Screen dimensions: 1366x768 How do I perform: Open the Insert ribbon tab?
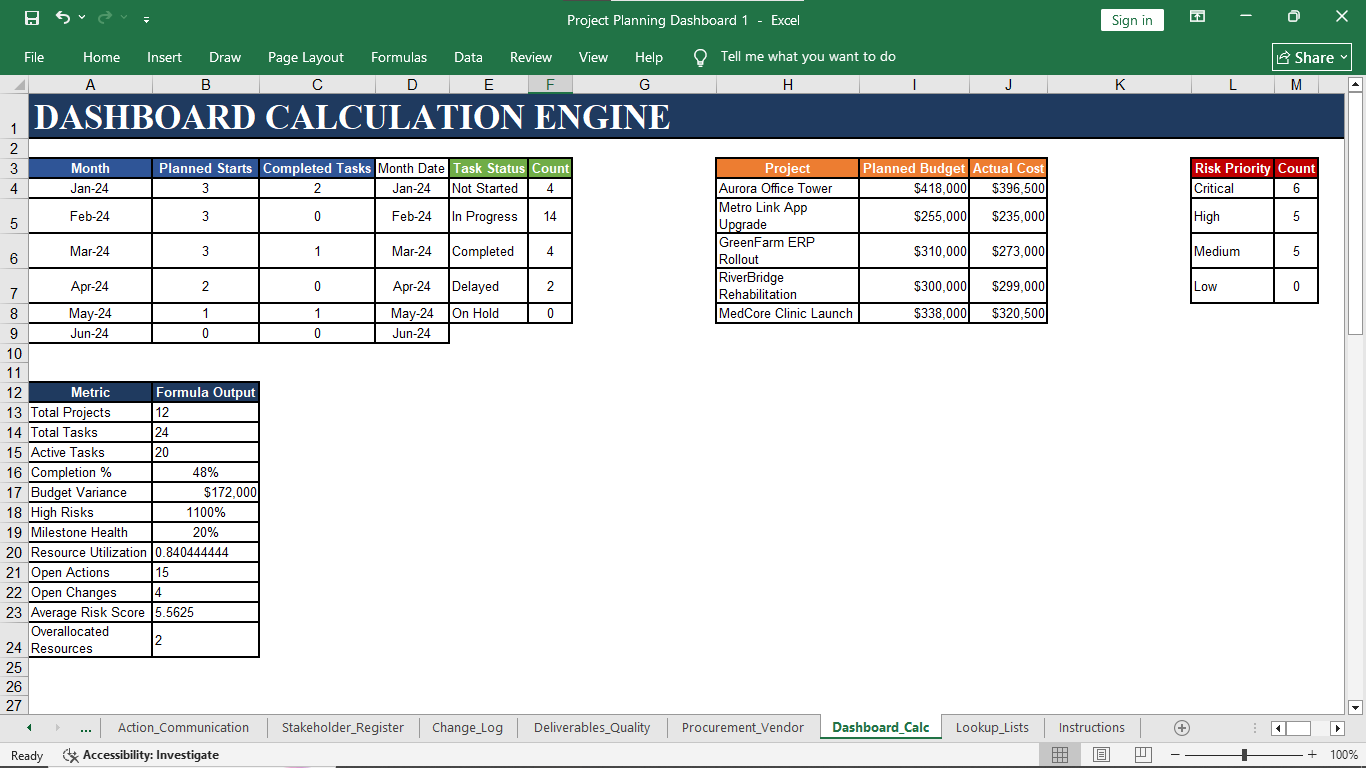(164, 57)
